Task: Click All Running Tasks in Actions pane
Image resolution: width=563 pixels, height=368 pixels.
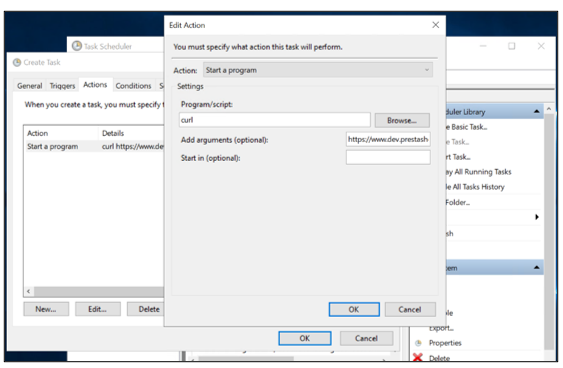Action: (479, 172)
